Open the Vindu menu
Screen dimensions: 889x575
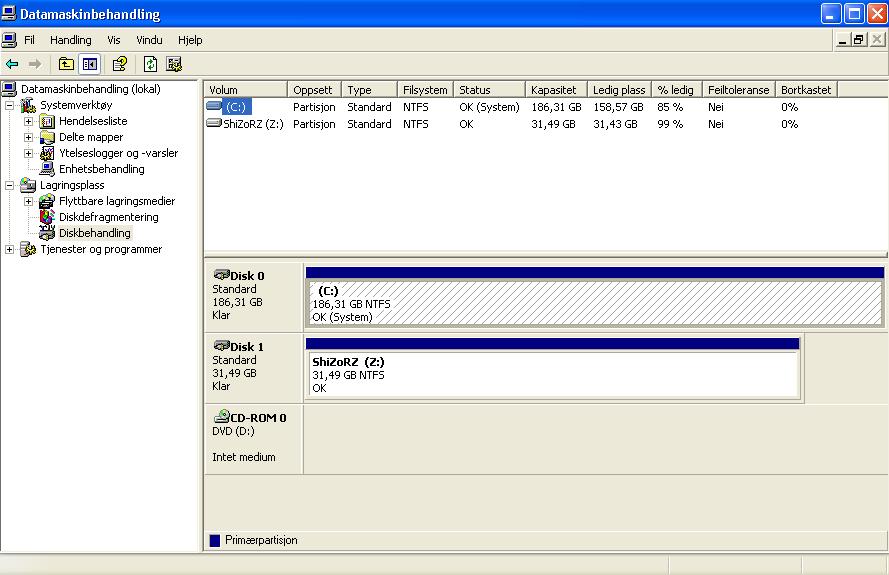[149, 40]
